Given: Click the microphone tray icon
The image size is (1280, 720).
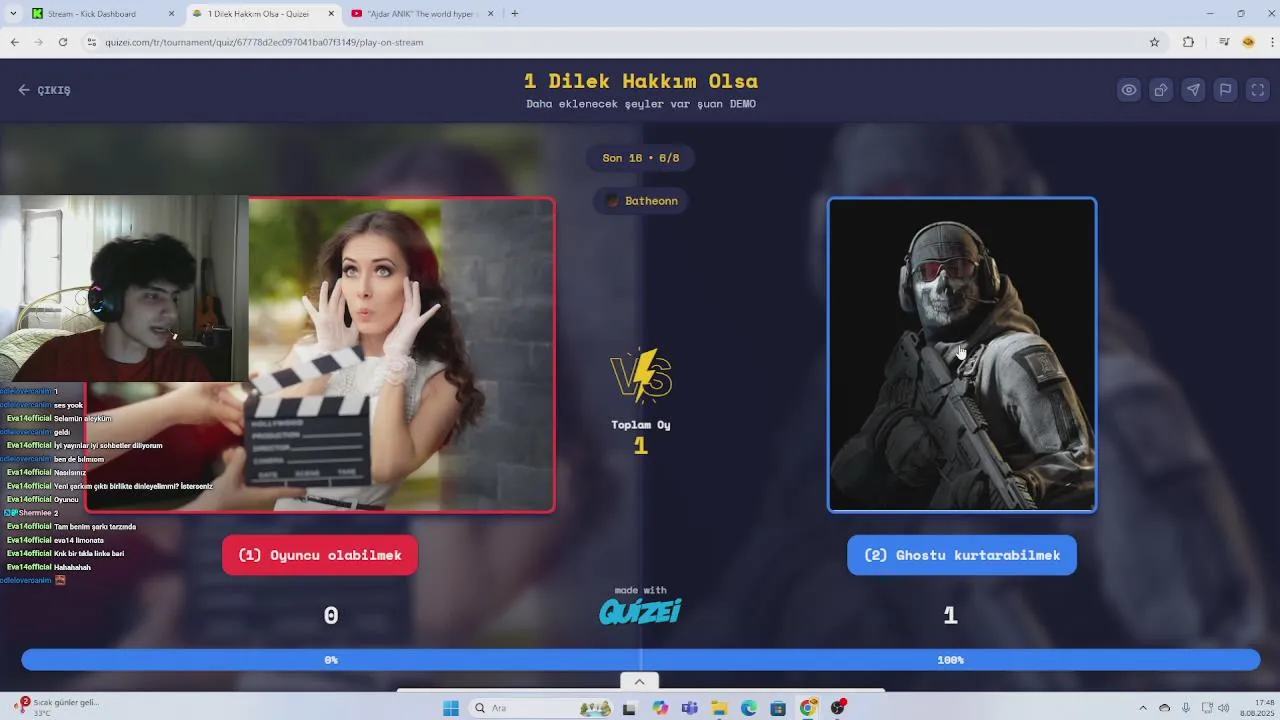Looking at the screenshot, I should tap(1186, 708).
